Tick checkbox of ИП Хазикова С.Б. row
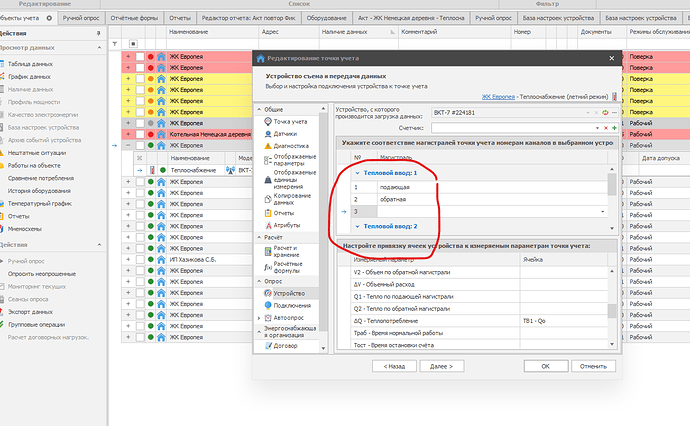This screenshot has width=690, height=426. (x=140, y=259)
